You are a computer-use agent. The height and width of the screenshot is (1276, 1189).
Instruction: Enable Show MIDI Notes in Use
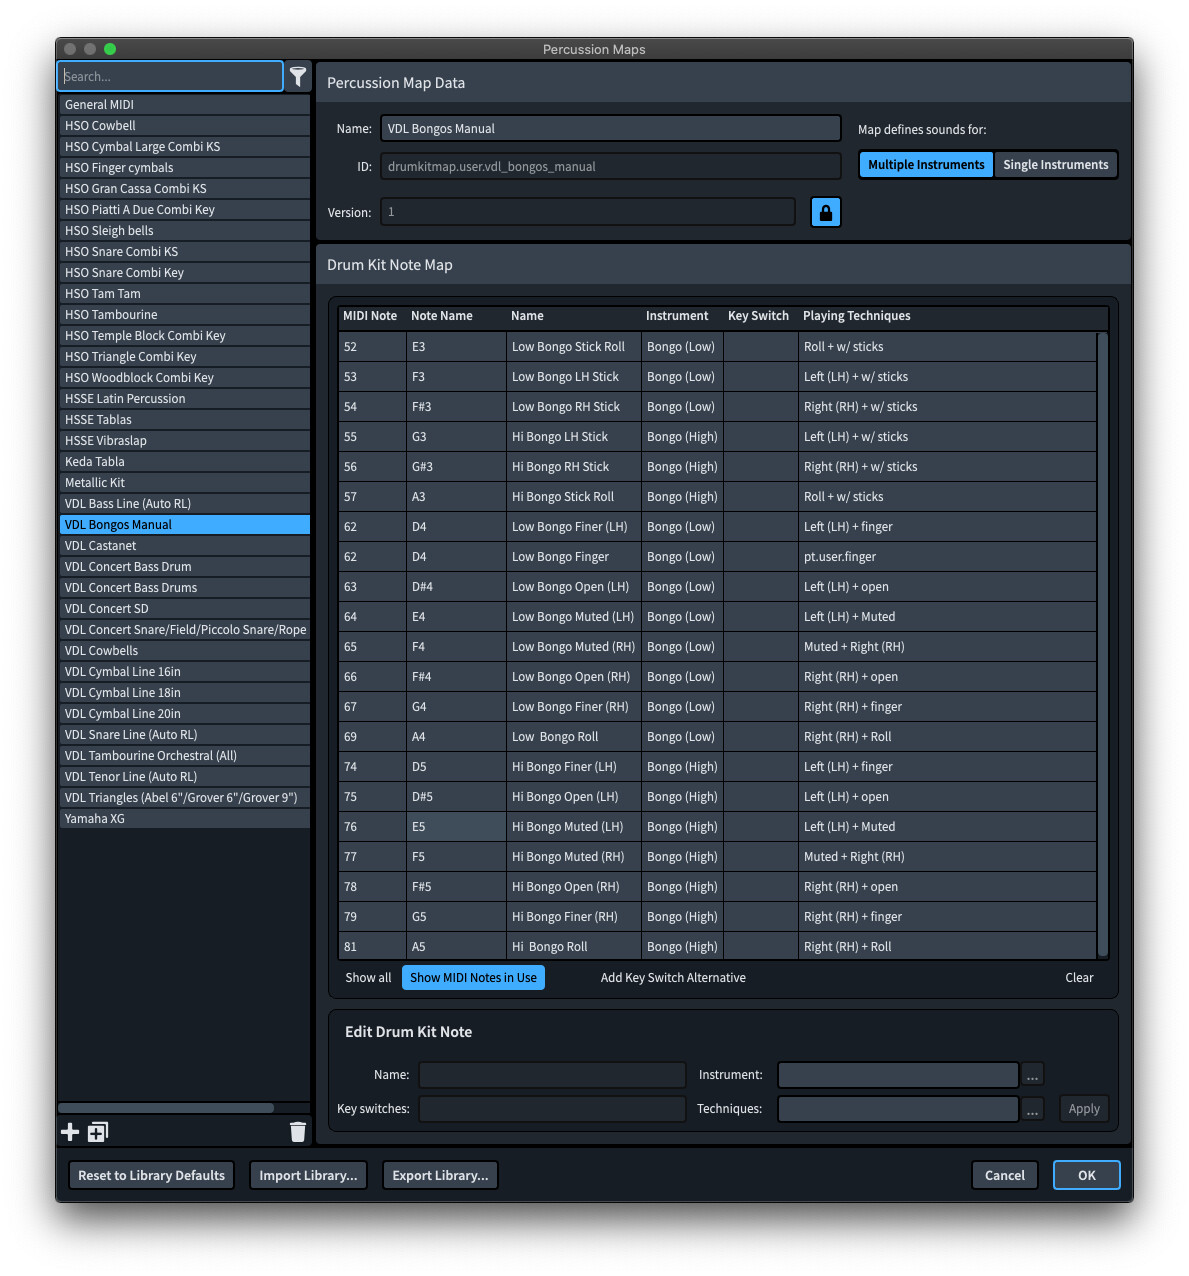473,978
